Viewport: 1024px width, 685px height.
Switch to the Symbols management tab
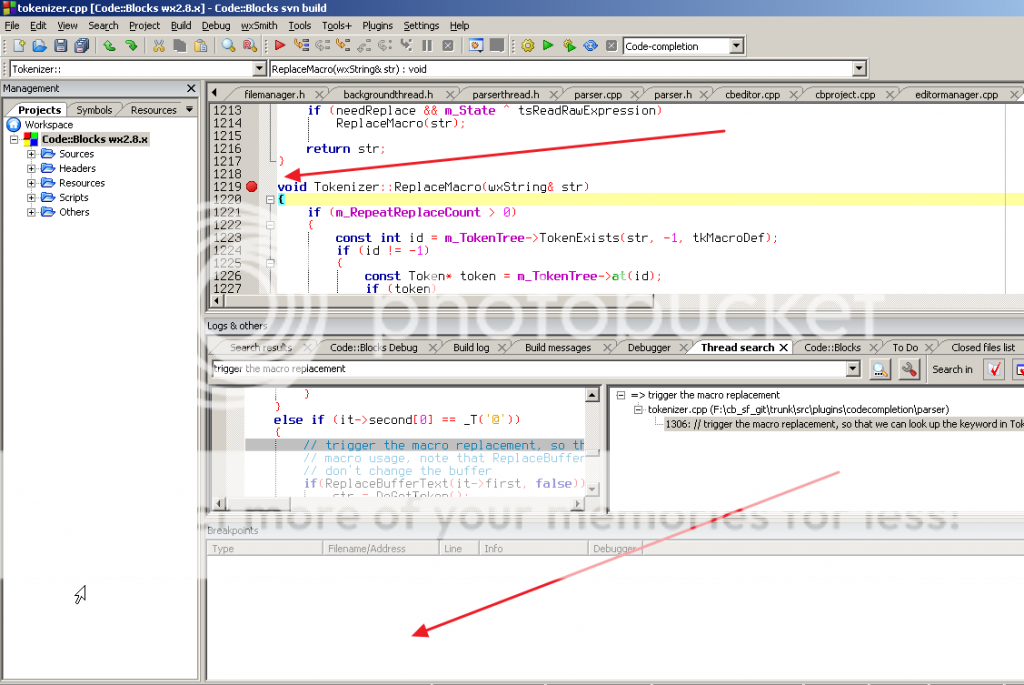pyautogui.click(x=94, y=110)
